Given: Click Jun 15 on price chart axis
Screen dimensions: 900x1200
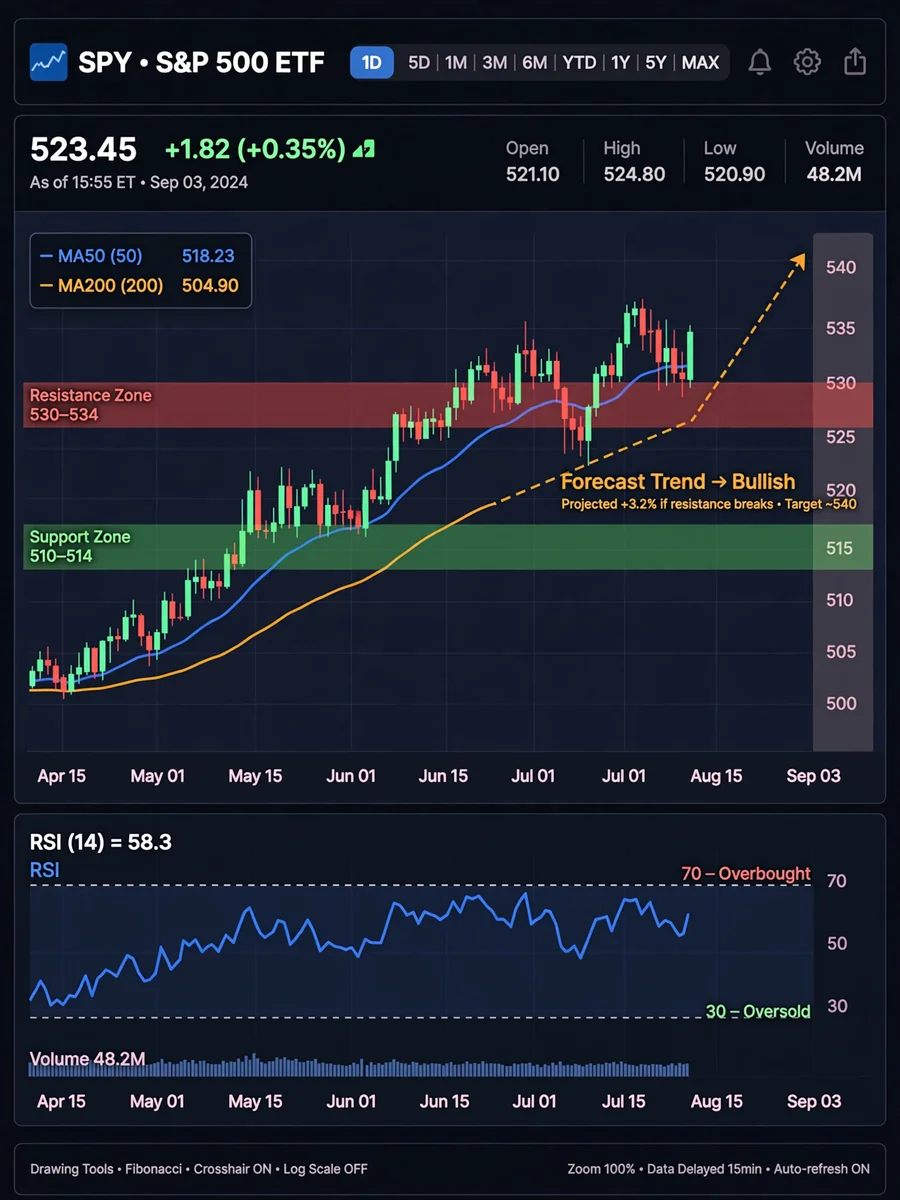Looking at the screenshot, I should [x=443, y=776].
